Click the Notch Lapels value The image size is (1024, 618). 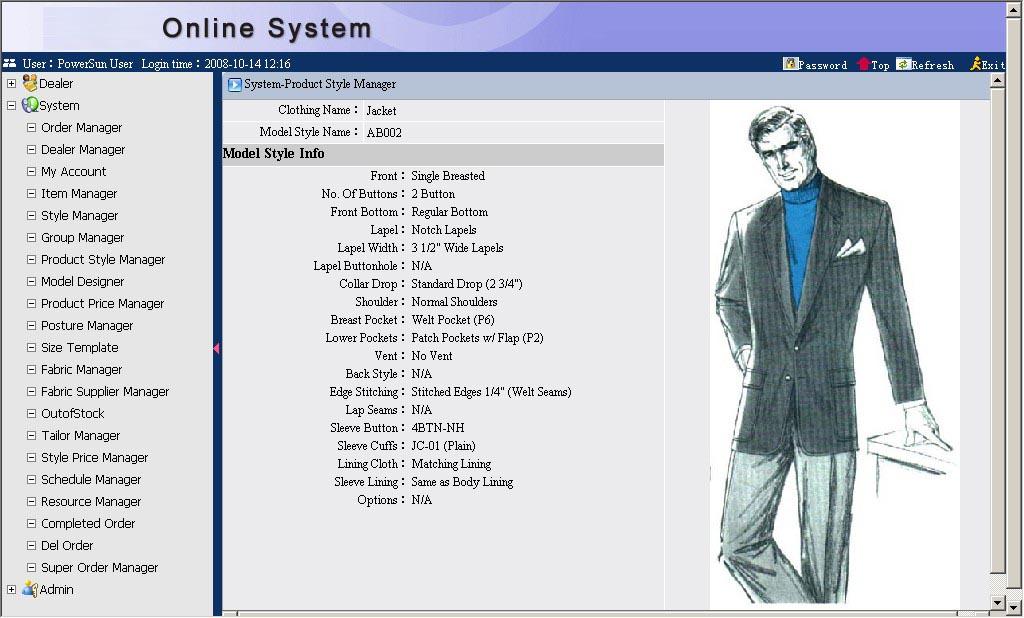pyautogui.click(x=444, y=230)
